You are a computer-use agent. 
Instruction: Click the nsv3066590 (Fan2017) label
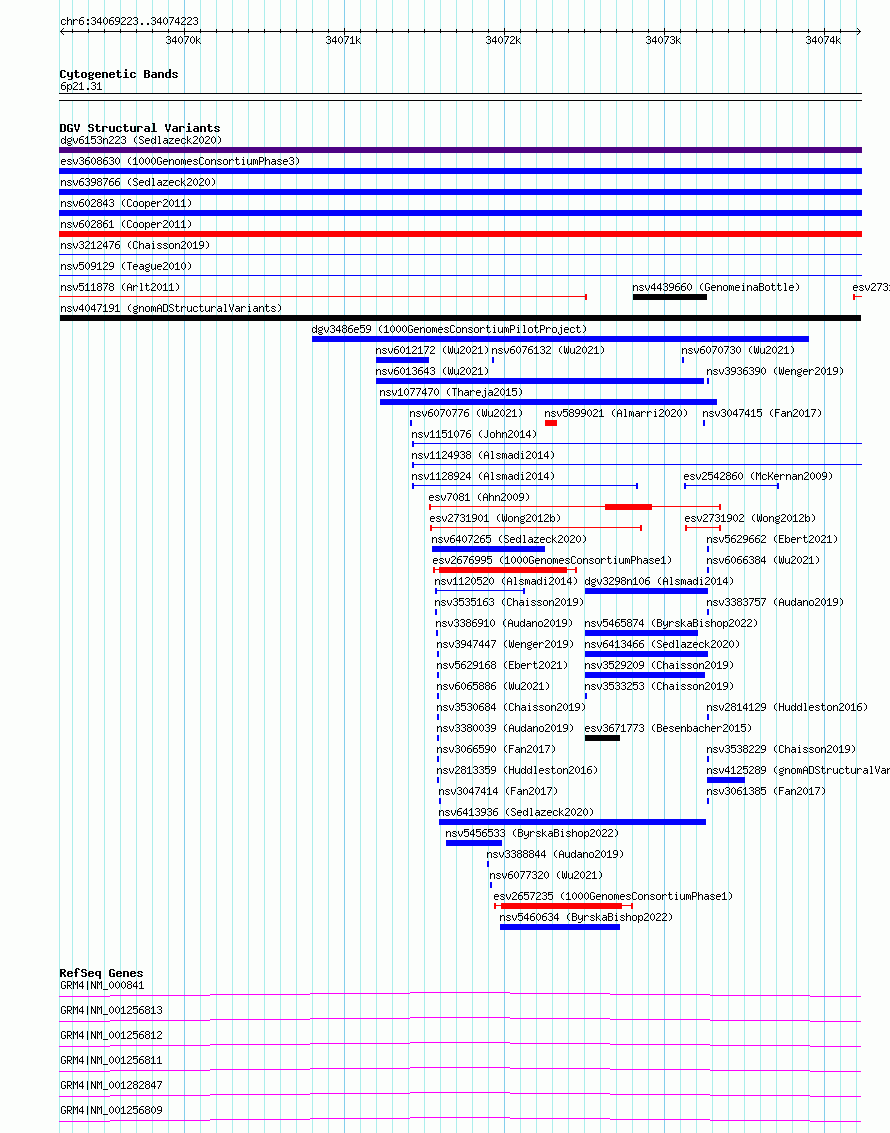(496, 749)
